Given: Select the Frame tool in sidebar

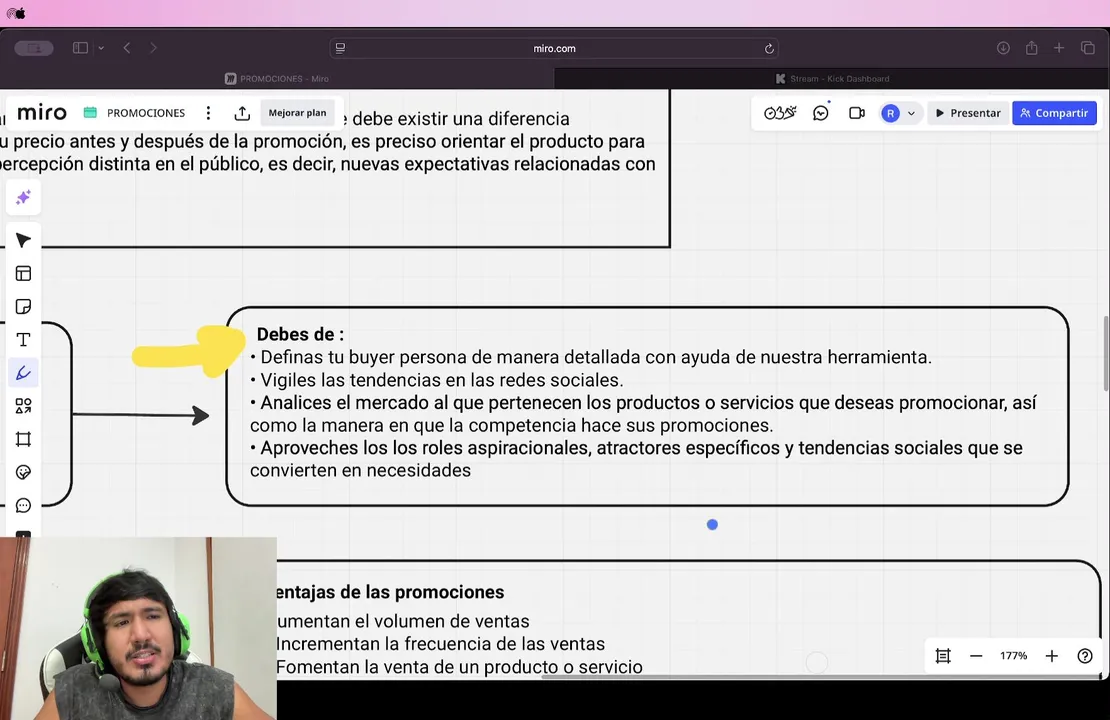Looking at the screenshot, I should [23, 439].
